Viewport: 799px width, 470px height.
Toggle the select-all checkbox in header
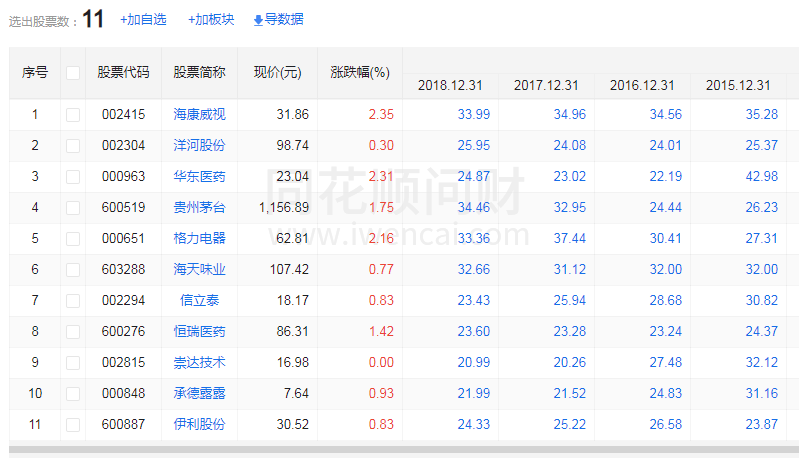(73, 72)
